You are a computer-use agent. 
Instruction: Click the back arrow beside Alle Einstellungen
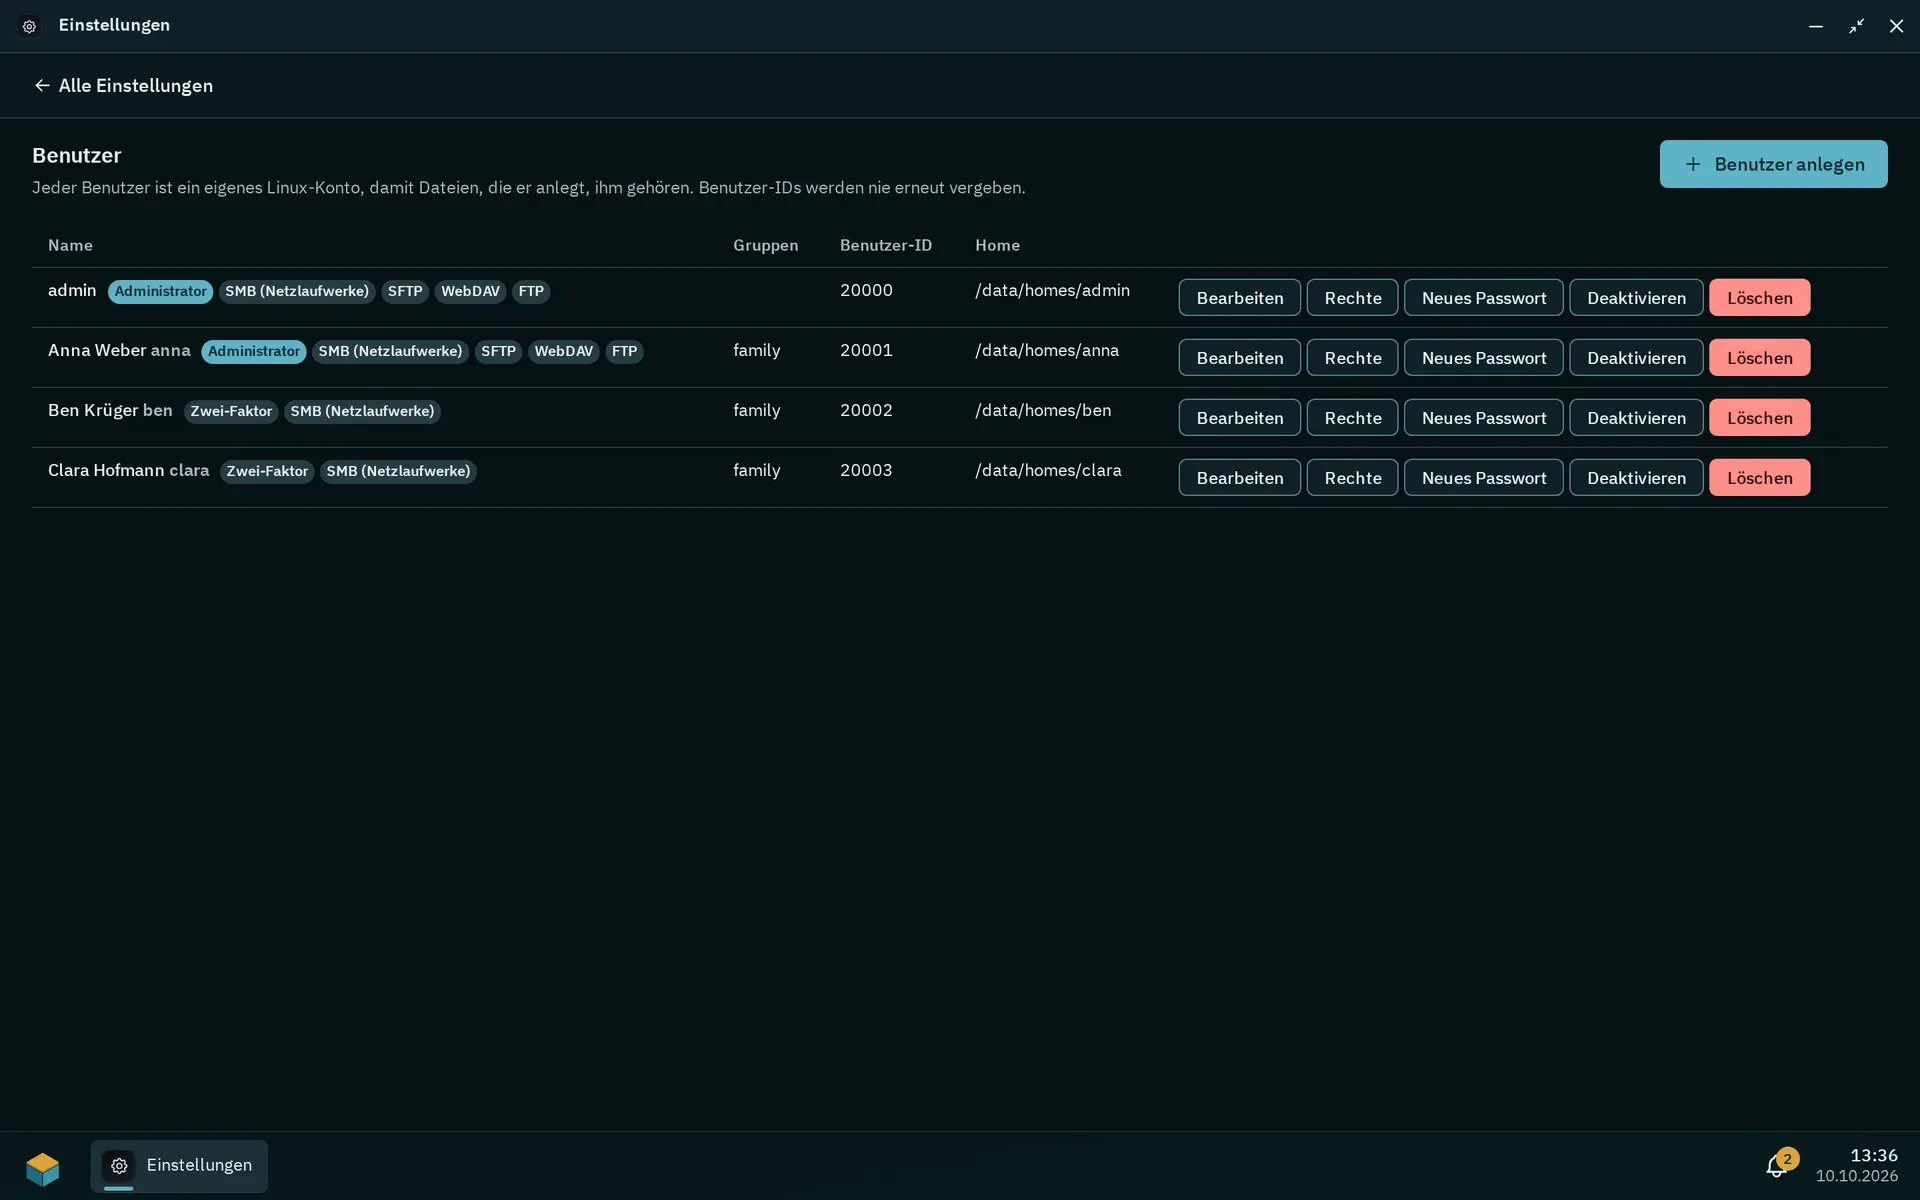click(x=42, y=85)
